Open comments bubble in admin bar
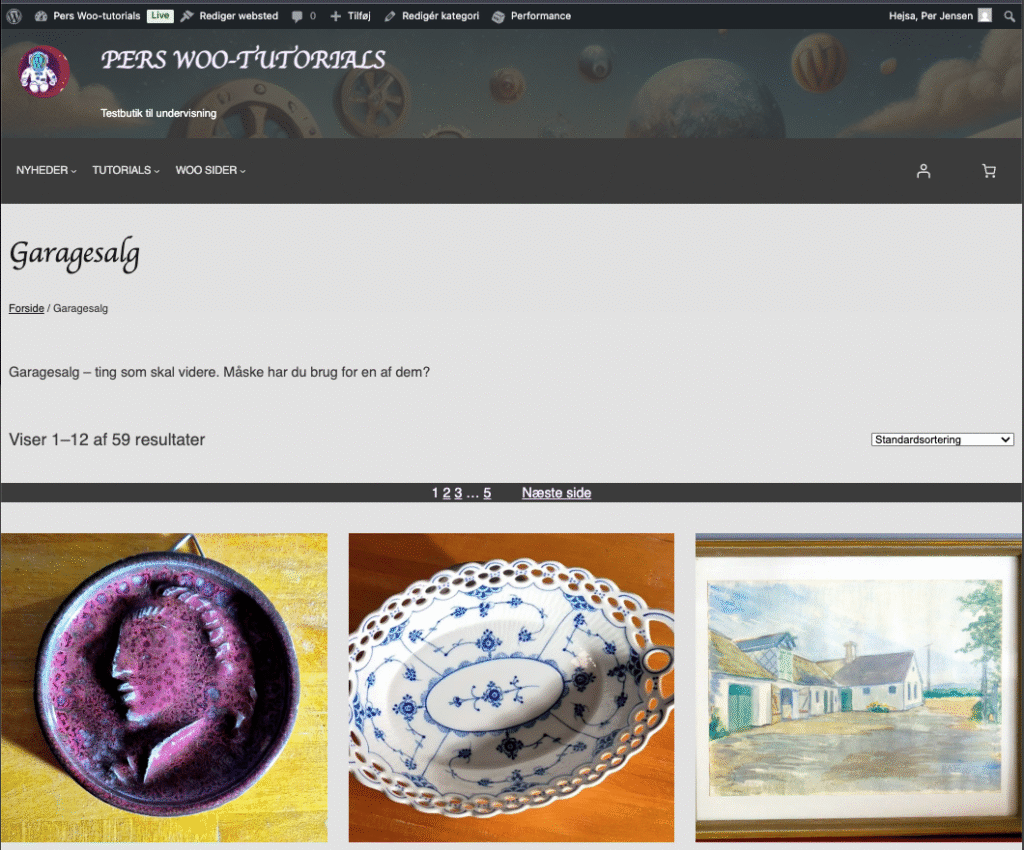 pos(304,16)
